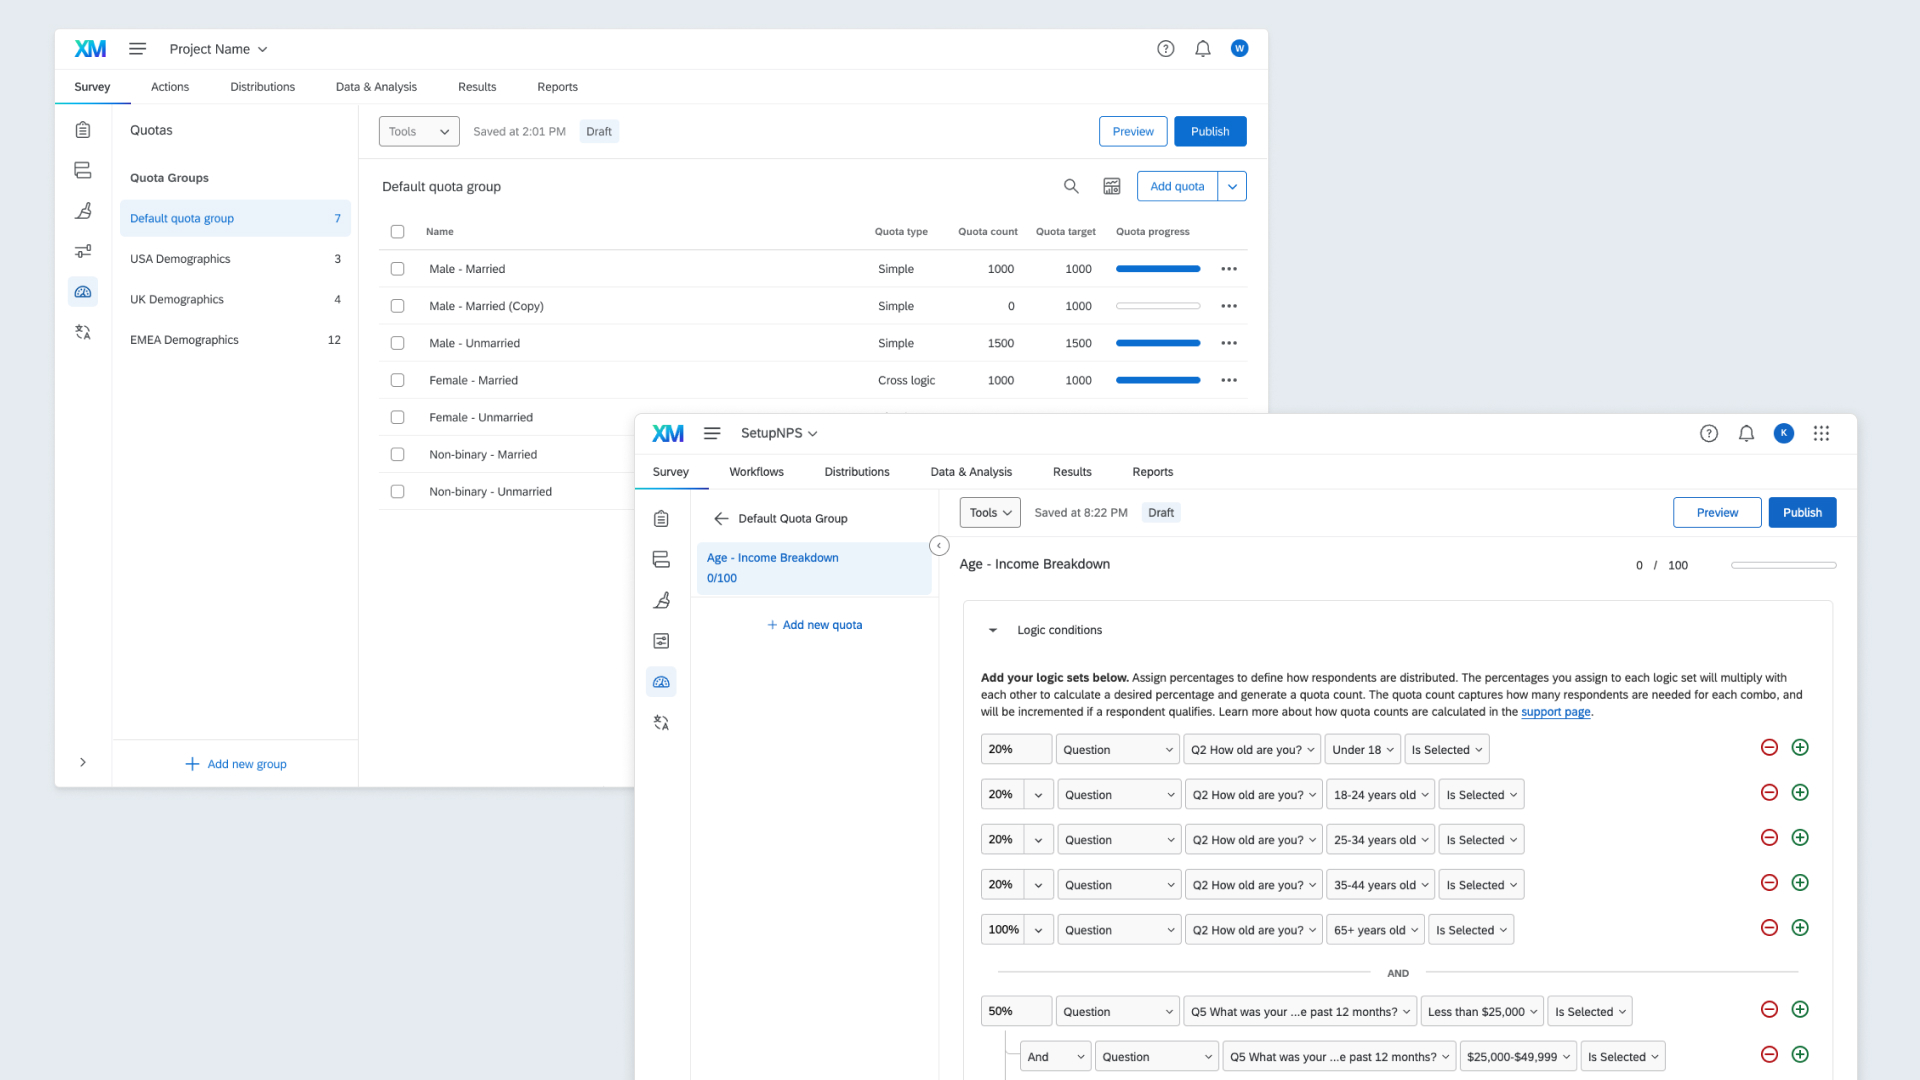The height and width of the screenshot is (1080, 1920).
Task: Open the 18-24 years old dropdown
Action: tap(1380, 795)
